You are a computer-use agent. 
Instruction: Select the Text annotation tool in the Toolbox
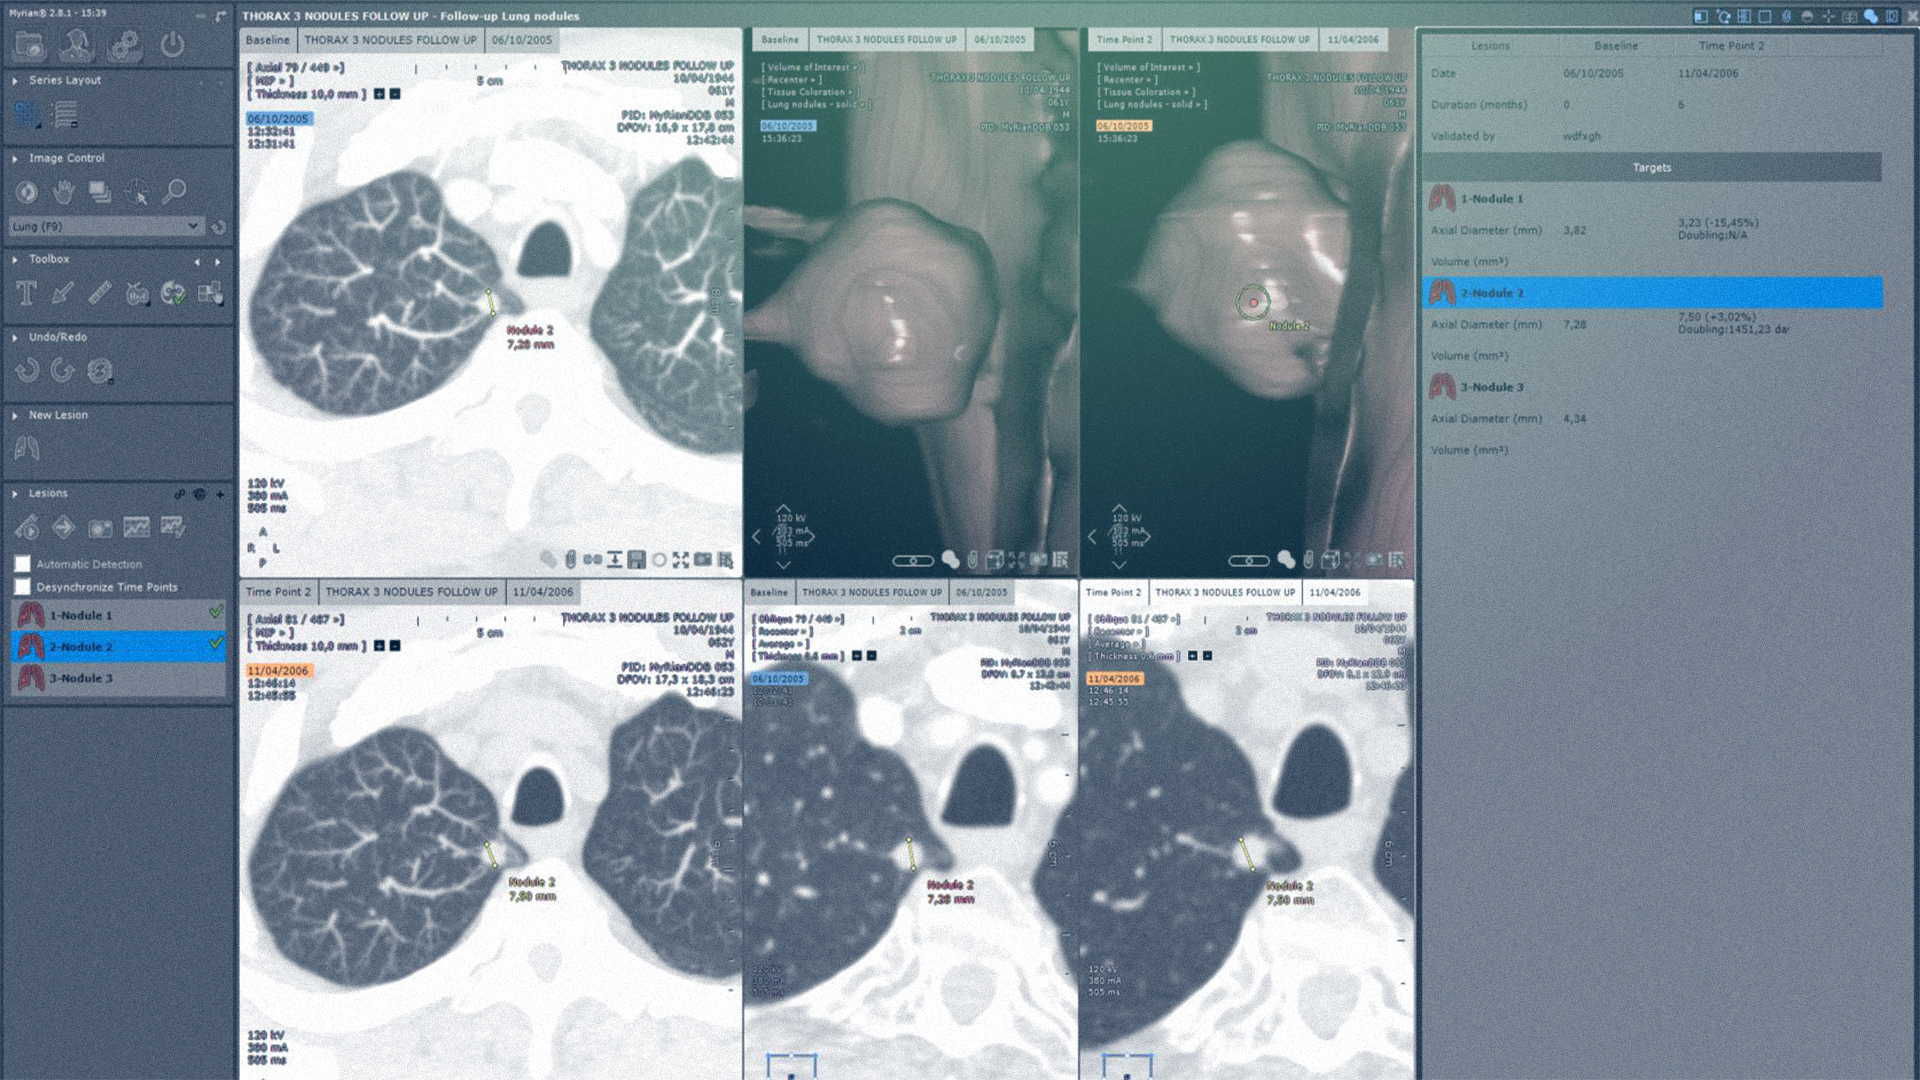[x=27, y=293]
